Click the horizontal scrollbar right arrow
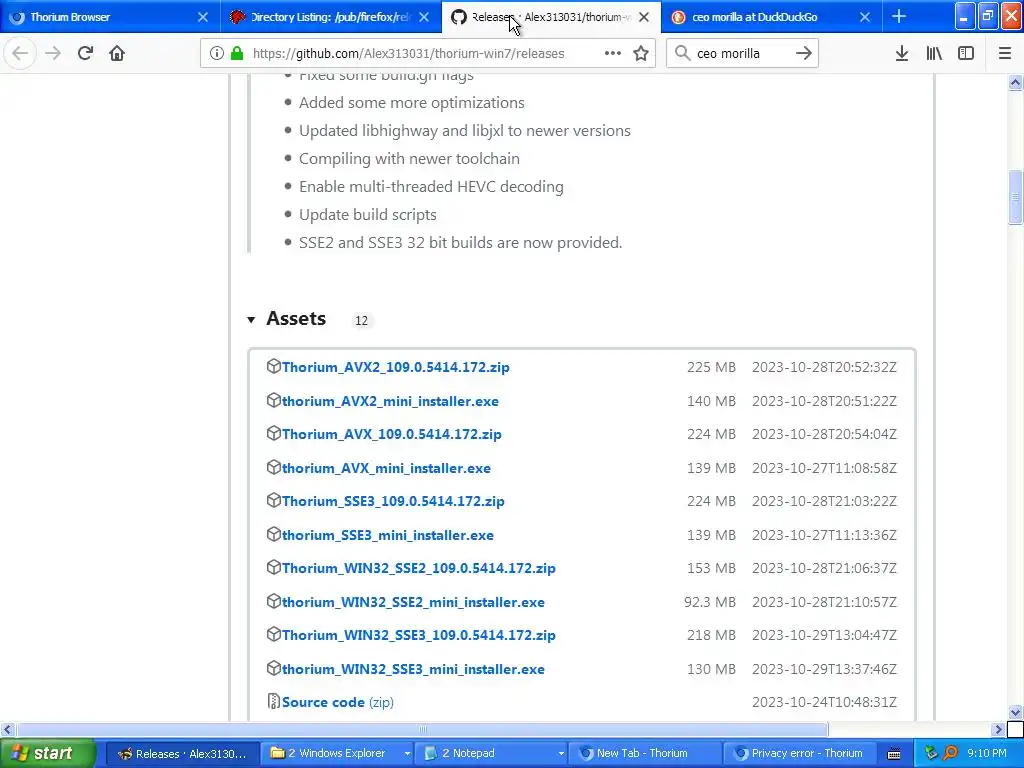 (x=997, y=729)
